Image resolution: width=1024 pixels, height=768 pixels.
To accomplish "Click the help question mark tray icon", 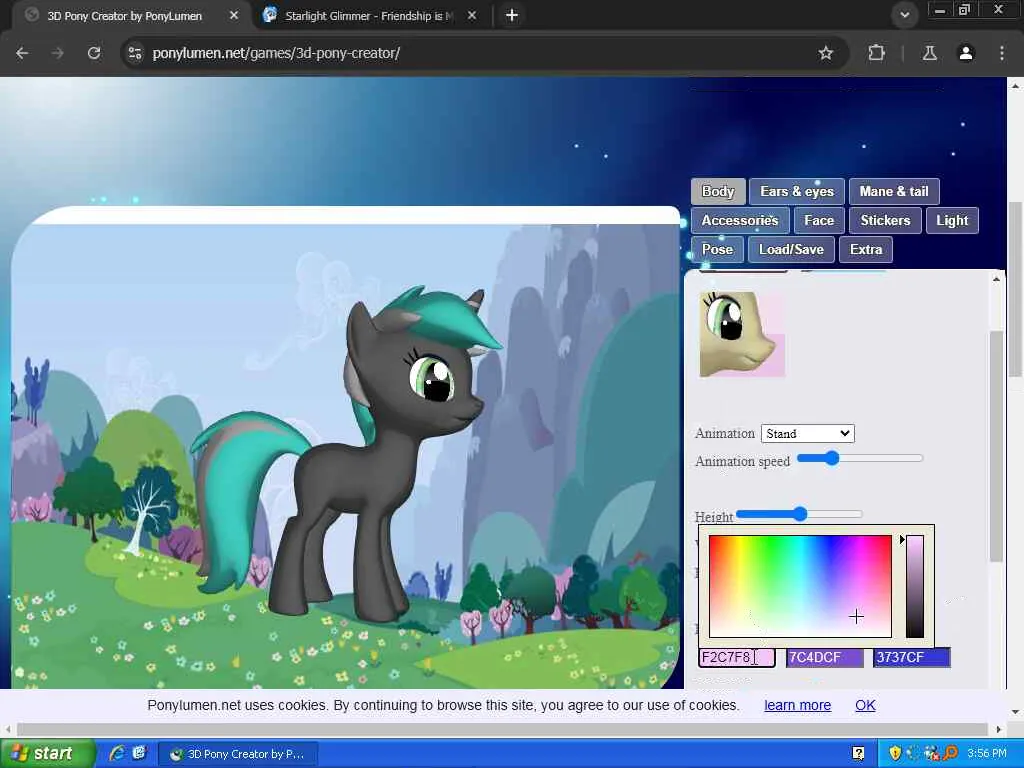I will [x=858, y=754].
